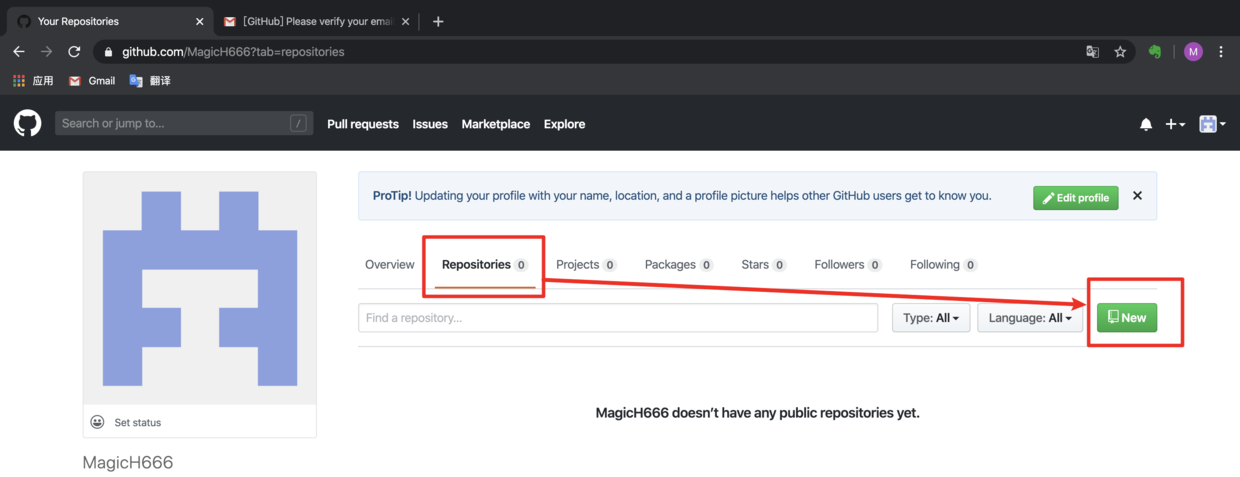The image size is (1240, 477).
Task: Click the translate page icon
Action: (x=1093, y=52)
